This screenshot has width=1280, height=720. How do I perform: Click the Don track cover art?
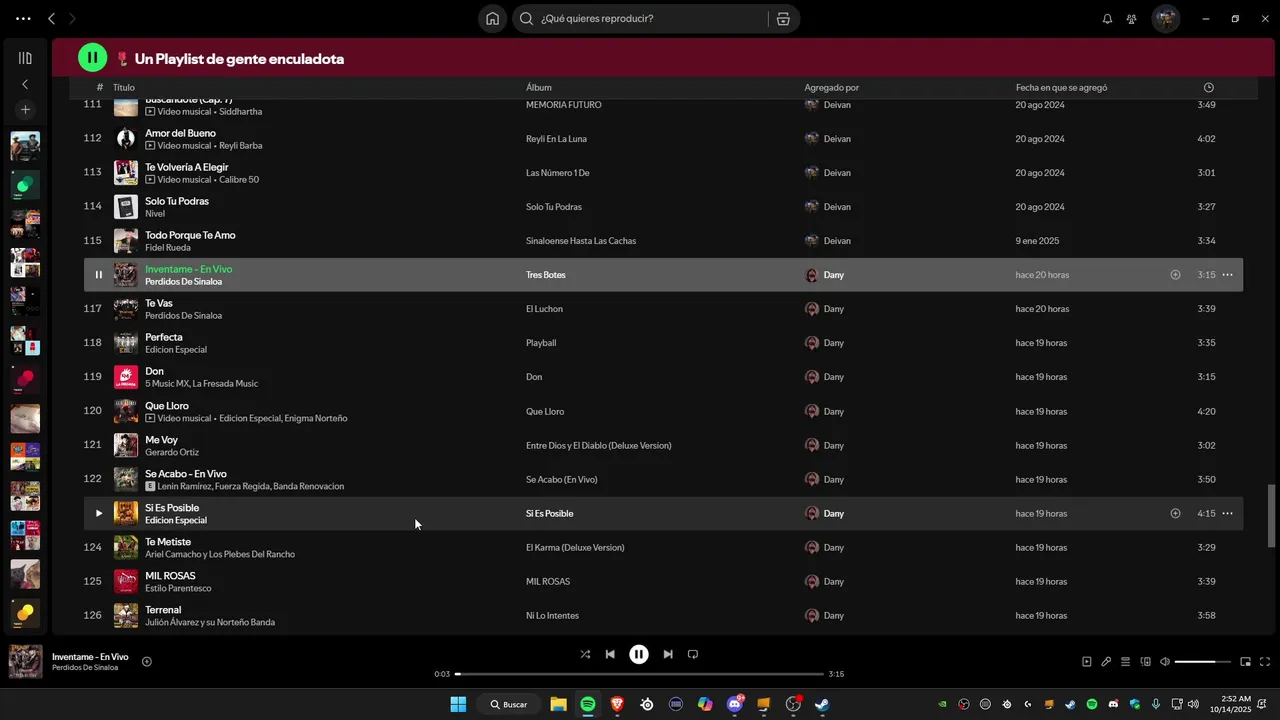(126, 377)
